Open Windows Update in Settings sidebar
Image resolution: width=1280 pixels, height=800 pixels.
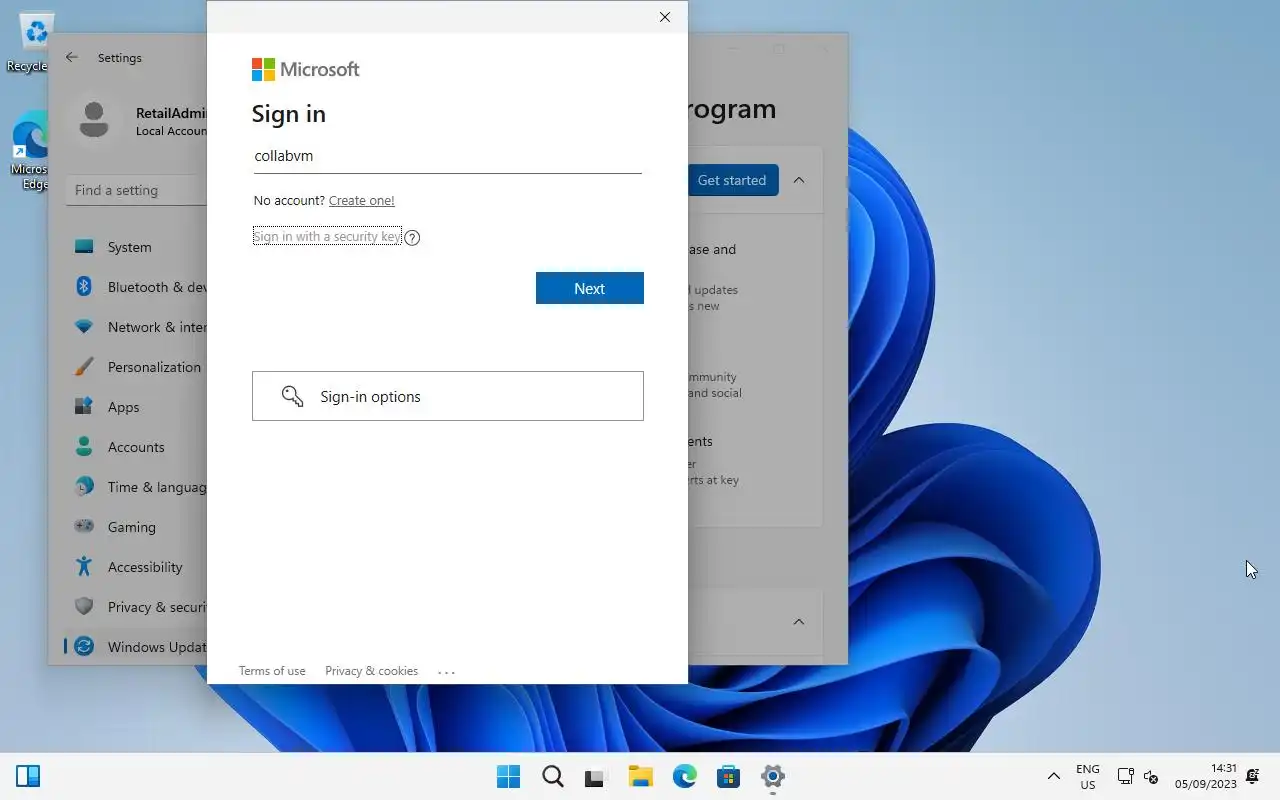pos(137,647)
